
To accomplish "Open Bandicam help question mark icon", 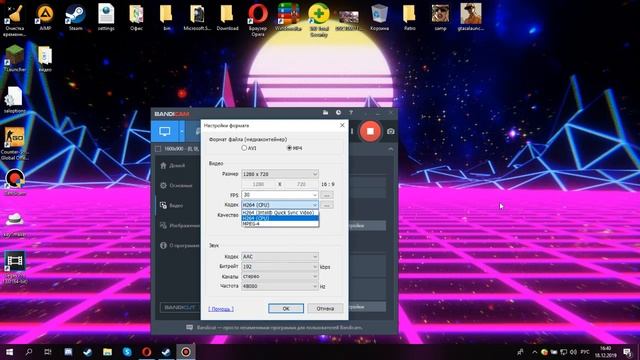I will [x=351, y=113].
